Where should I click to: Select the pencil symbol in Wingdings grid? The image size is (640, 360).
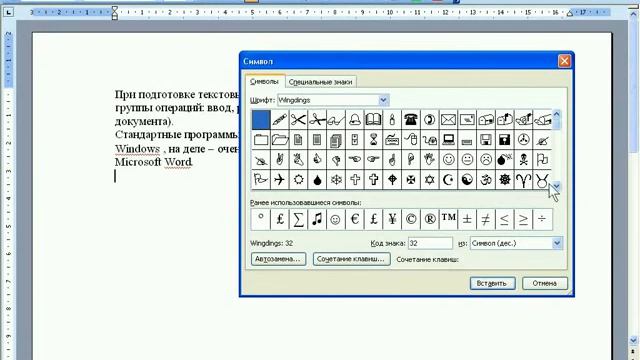pos(280,120)
